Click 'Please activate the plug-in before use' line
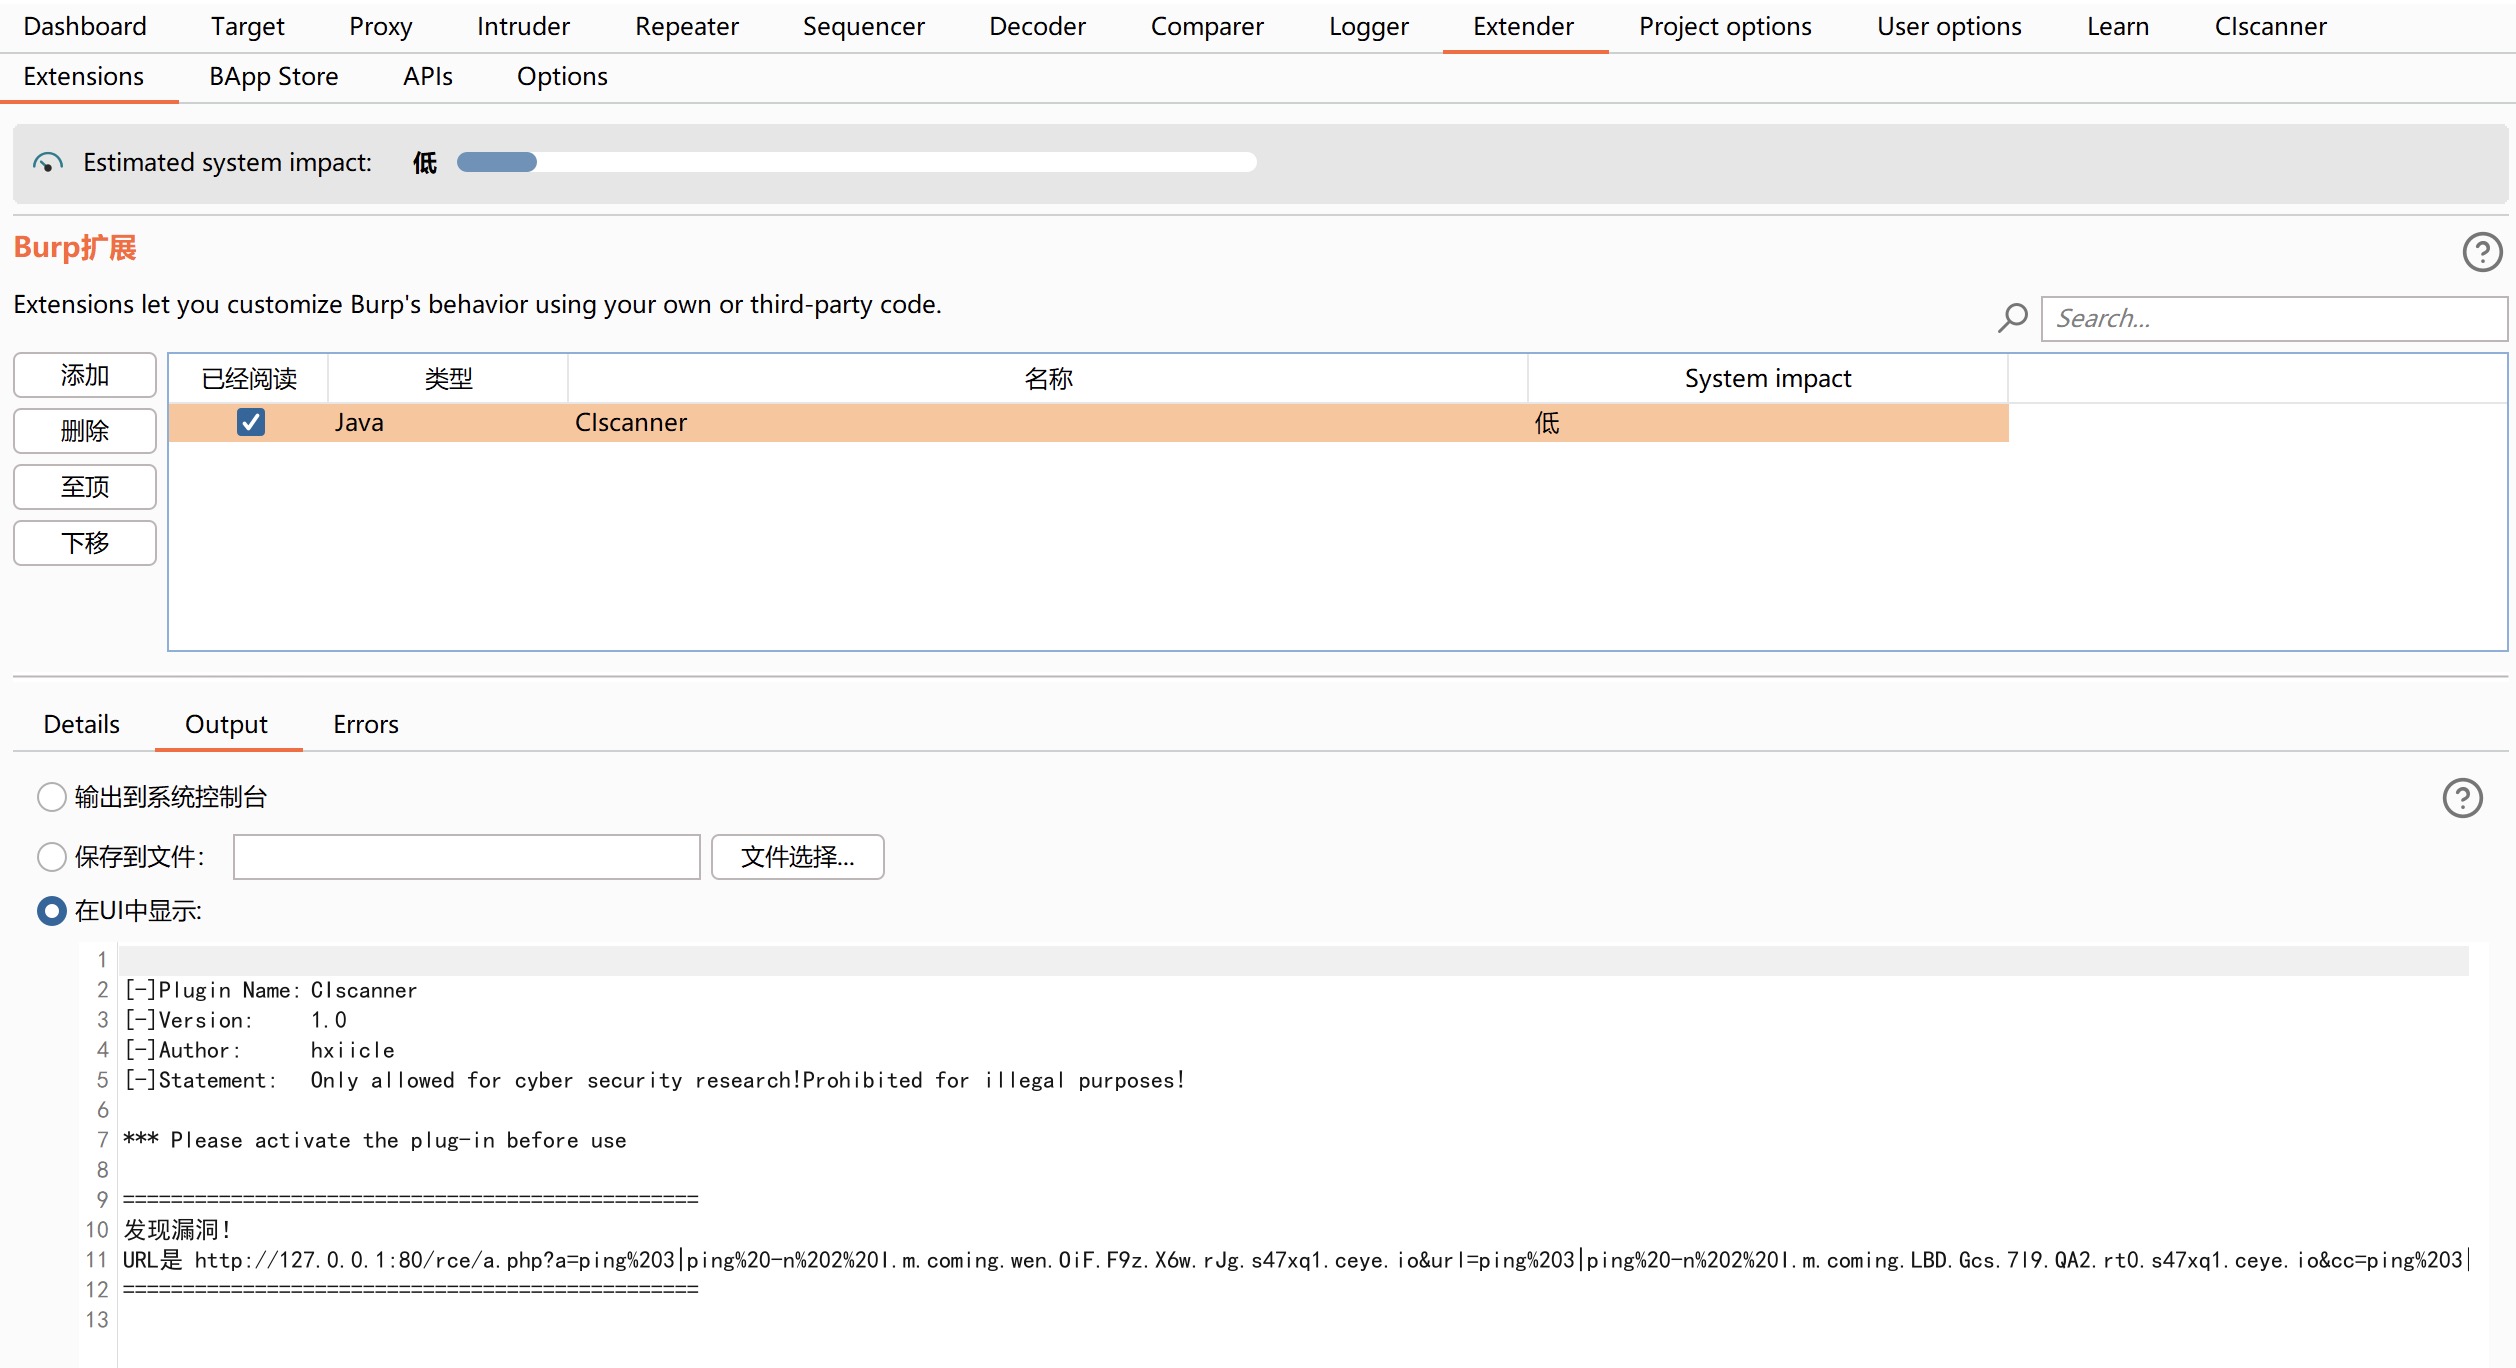The height and width of the screenshot is (1368, 2516). pos(375,1140)
